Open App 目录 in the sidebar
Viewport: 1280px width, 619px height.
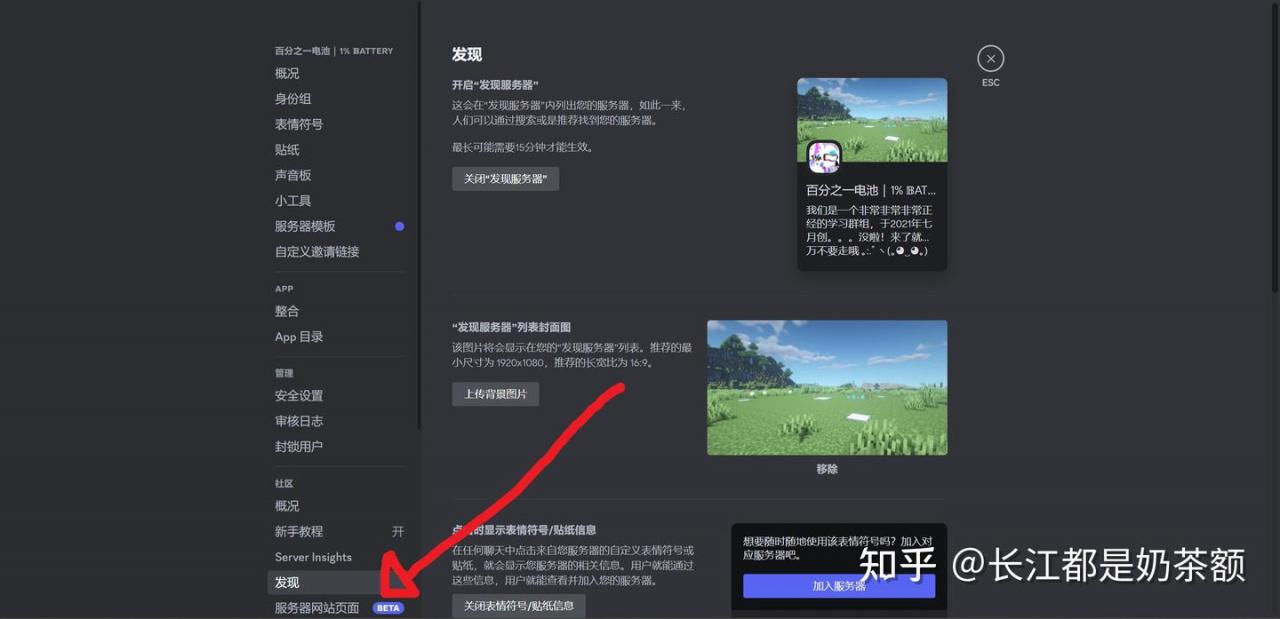pyautogui.click(x=299, y=337)
